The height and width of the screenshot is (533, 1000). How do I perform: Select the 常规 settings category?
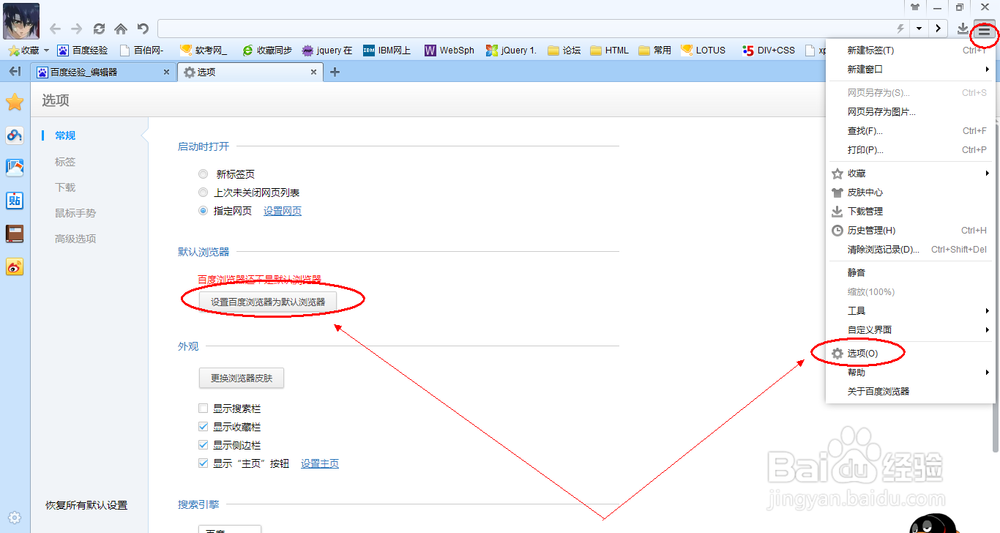[65, 136]
